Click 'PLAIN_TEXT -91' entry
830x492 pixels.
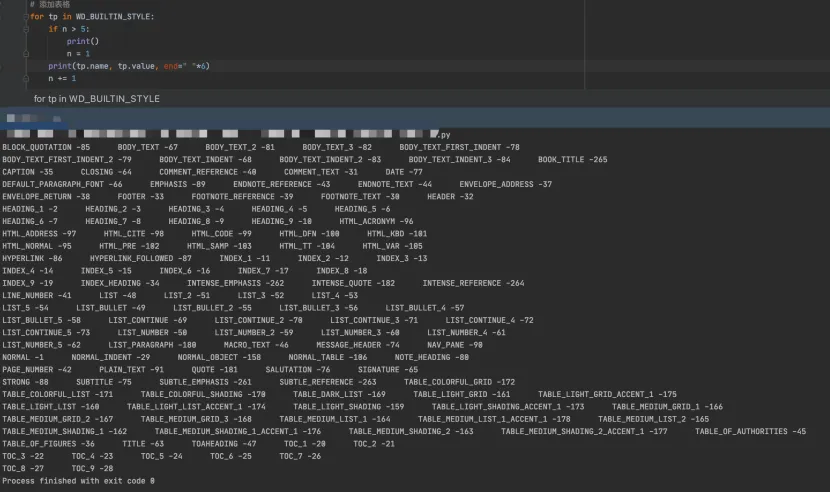tap(131, 370)
